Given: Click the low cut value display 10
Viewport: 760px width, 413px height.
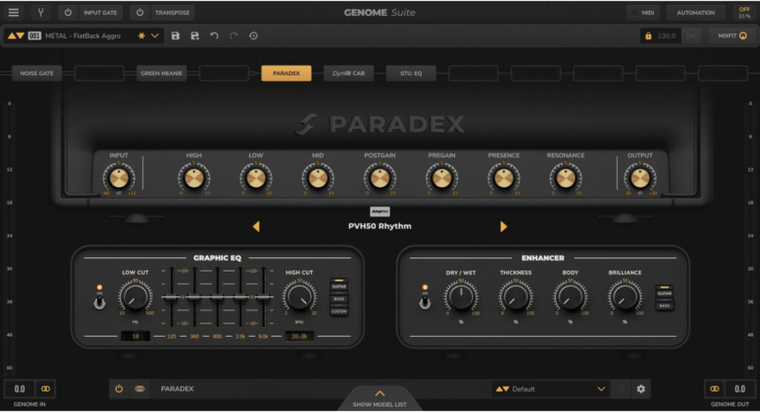Looking at the screenshot, I should point(135,336).
